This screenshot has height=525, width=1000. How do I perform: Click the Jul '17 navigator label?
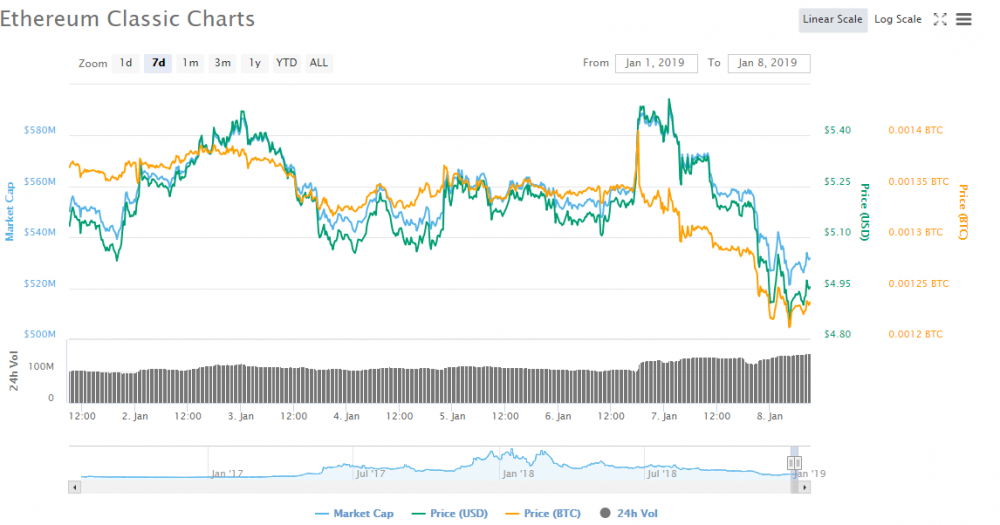point(371,474)
